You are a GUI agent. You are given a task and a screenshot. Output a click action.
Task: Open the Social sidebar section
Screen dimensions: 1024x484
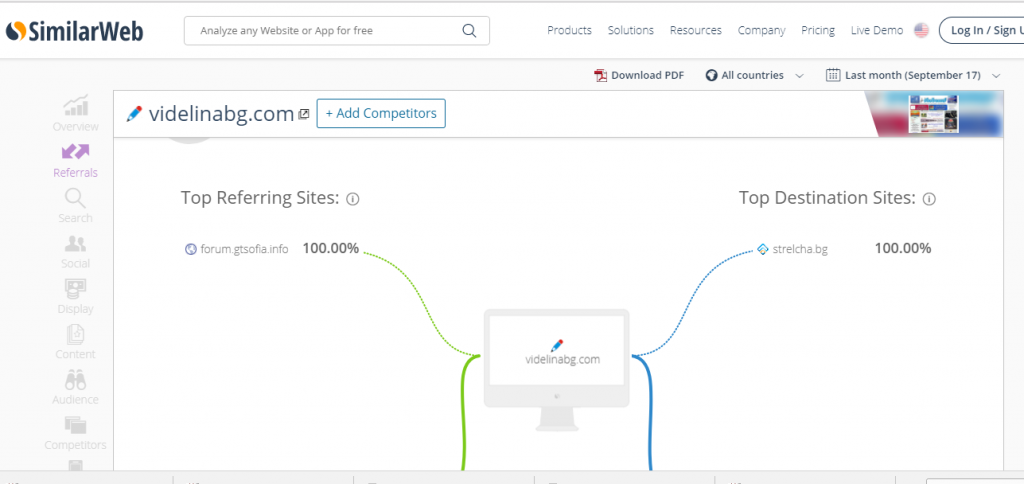[76, 251]
